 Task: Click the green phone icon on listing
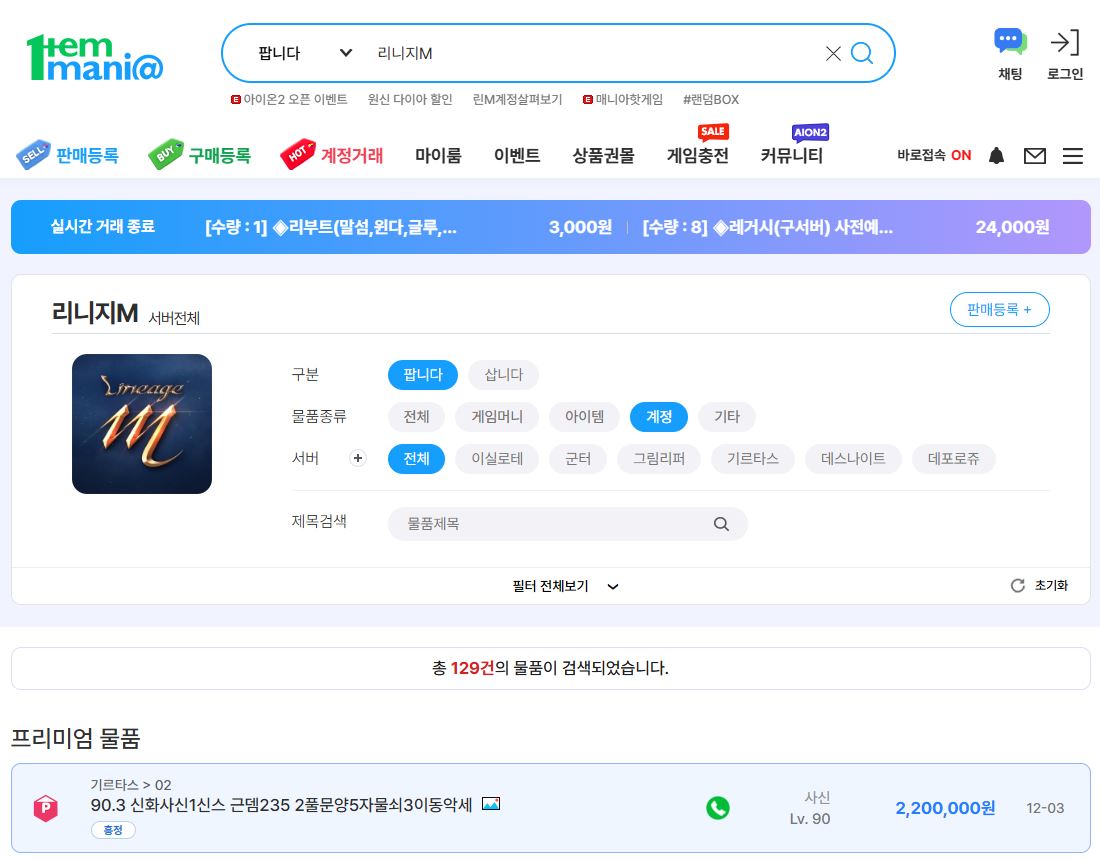718,808
